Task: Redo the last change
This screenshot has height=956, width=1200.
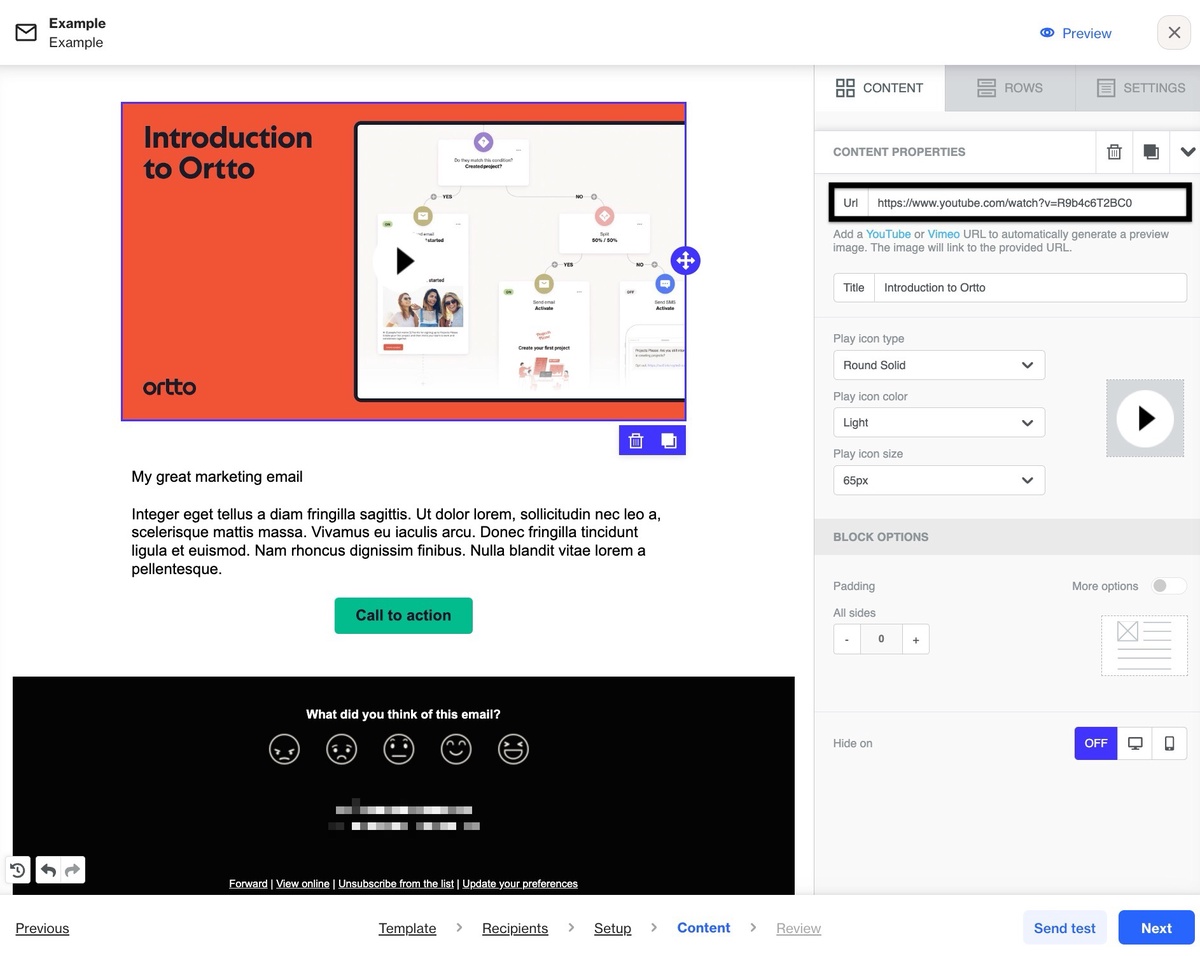Action: pyautogui.click(x=72, y=870)
